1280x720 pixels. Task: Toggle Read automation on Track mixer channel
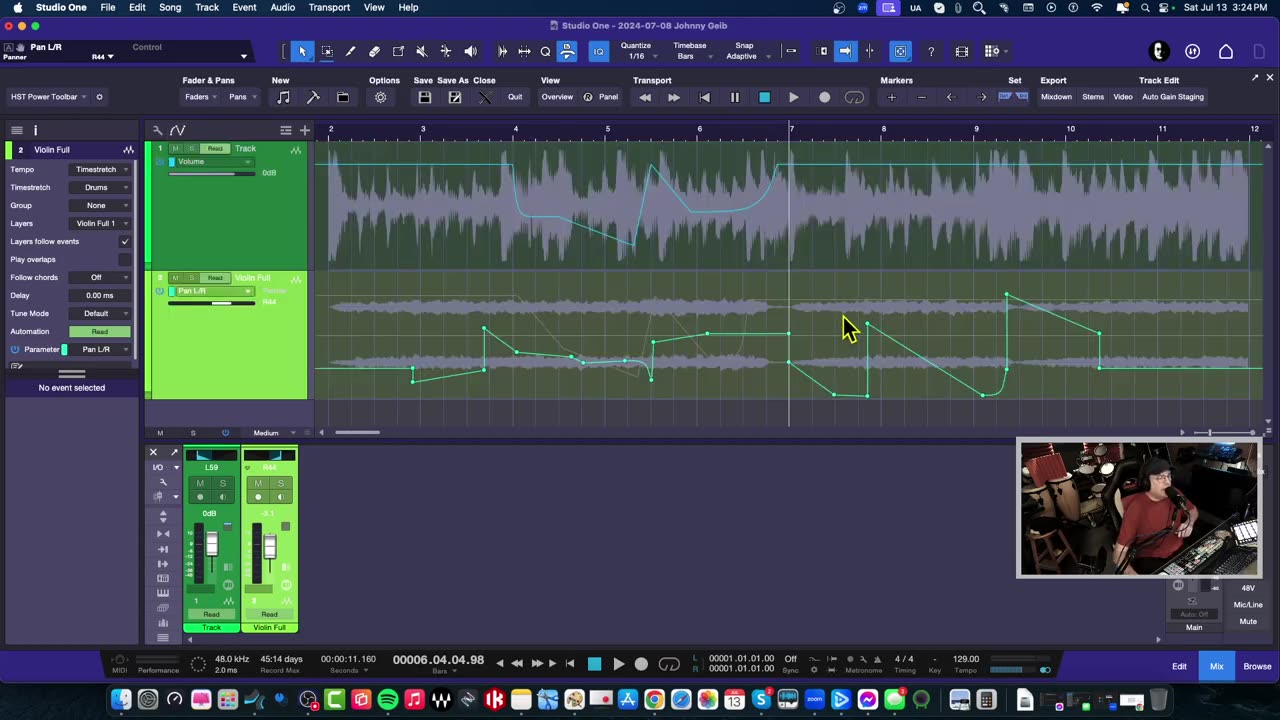point(211,614)
